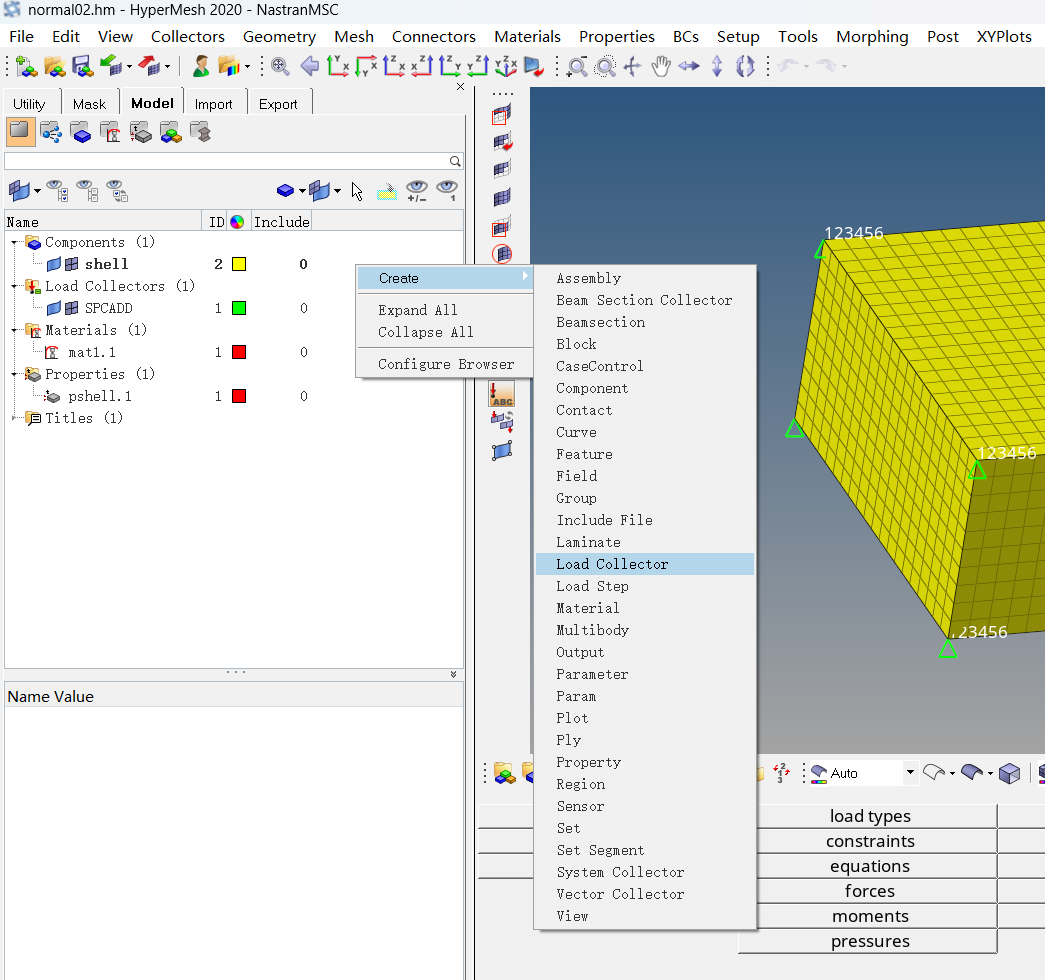Select the pan hand tool
This screenshot has height=980, width=1045.
click(661, 66)
